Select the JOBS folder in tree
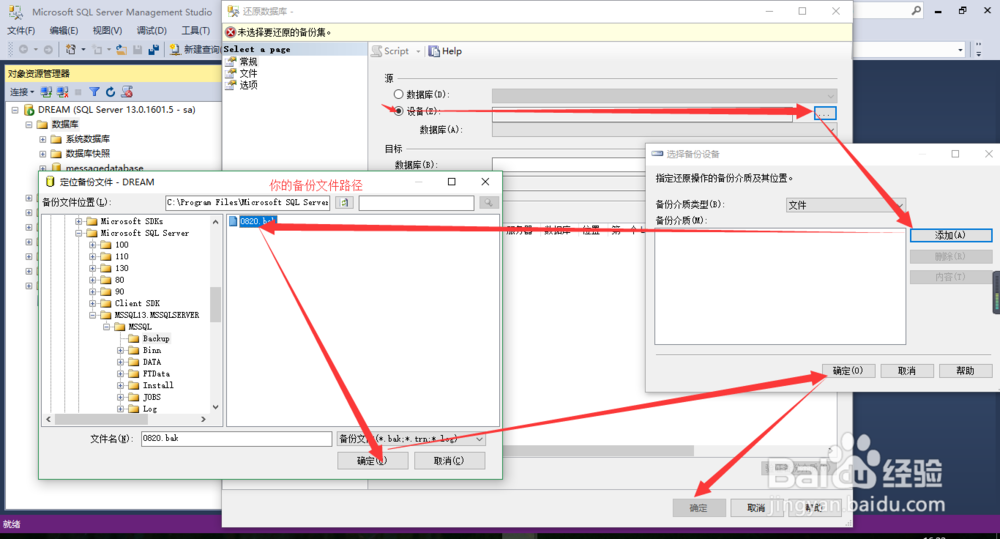 point(152,397)
